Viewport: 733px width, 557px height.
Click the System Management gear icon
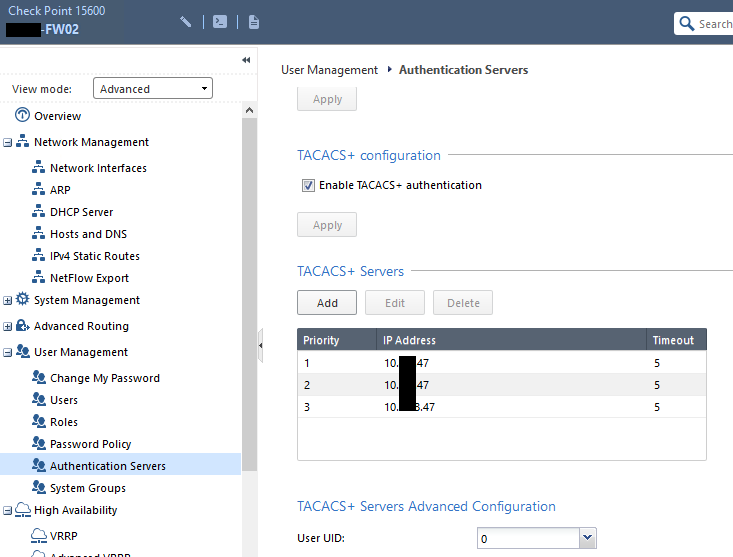22,299
